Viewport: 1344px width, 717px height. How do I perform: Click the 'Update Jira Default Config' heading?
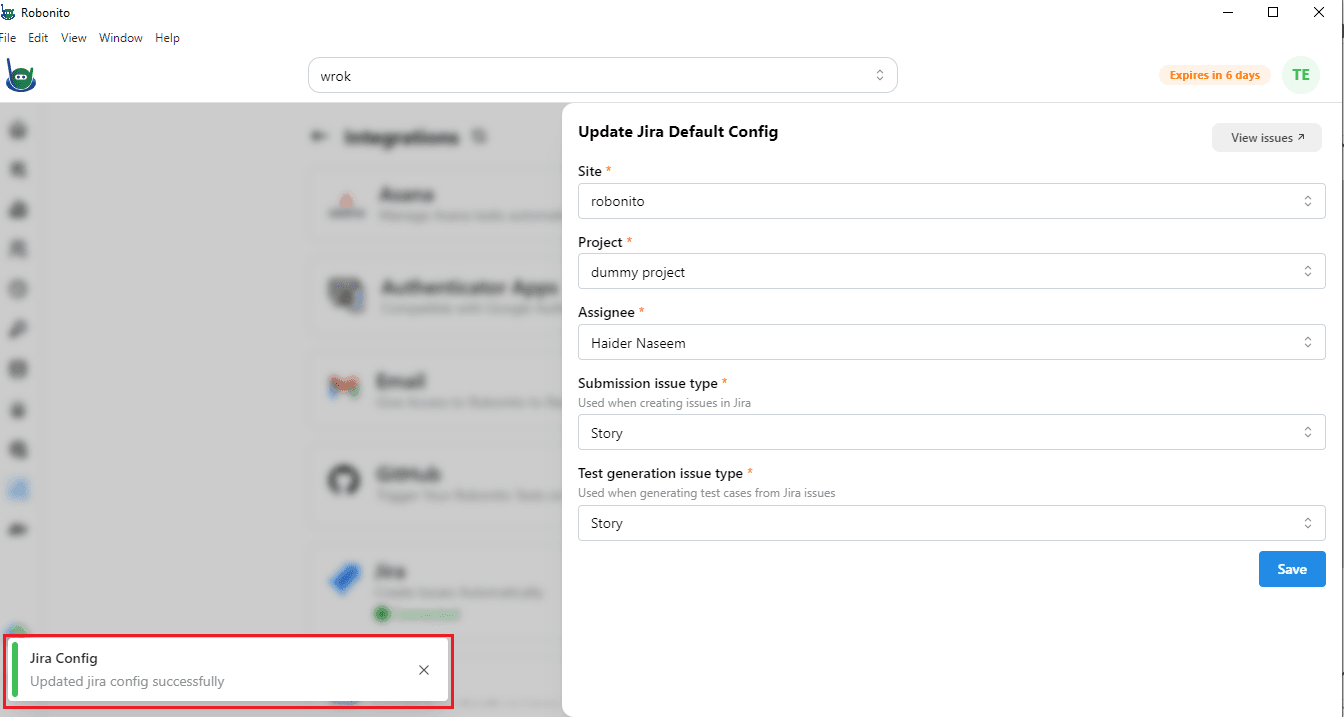(x=678, y=131)
